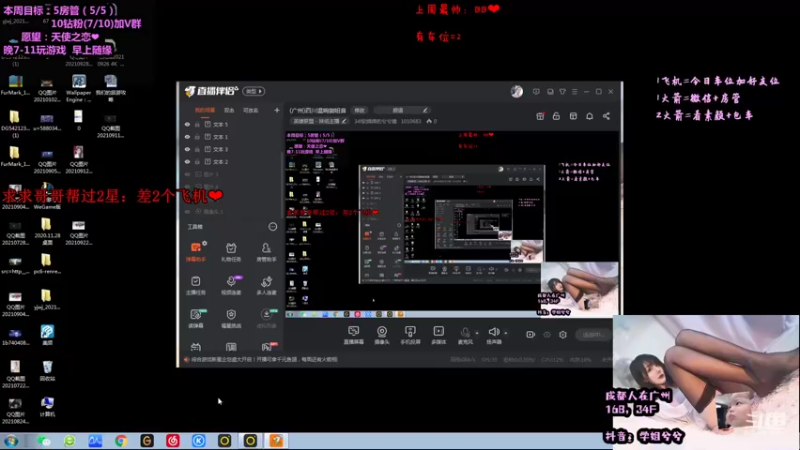
Task: Toggle the preview eye icon near gear
Action: coord(547,335)
